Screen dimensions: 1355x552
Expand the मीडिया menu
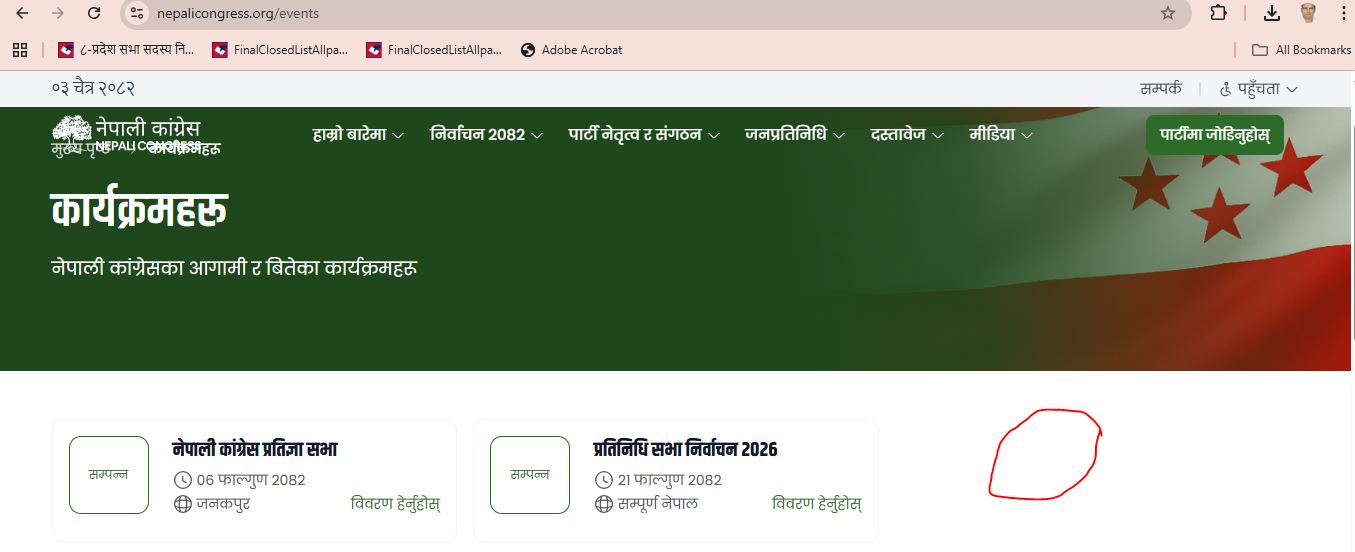[x=1001, y=134]
